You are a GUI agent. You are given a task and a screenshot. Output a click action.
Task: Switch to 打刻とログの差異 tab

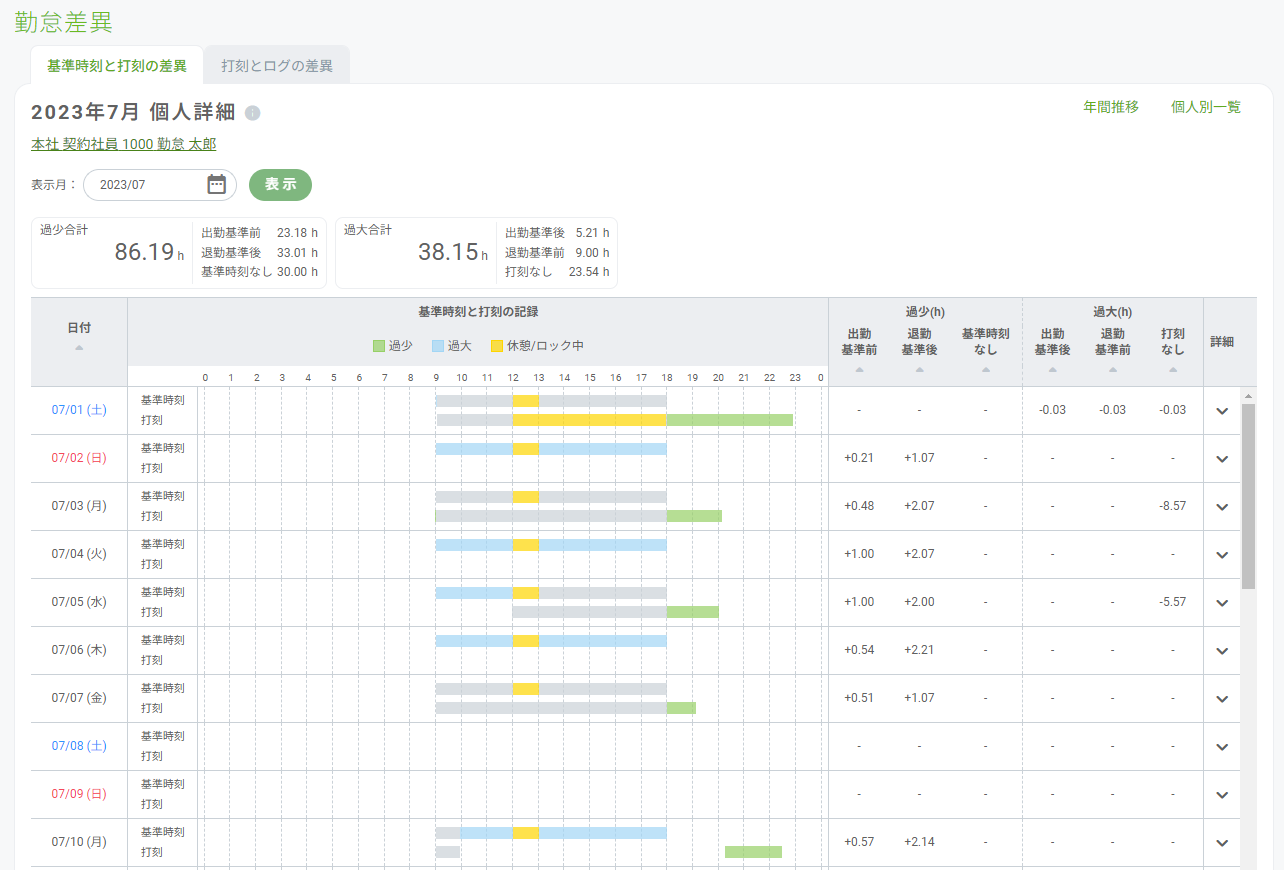pyautogui.click(x=277, y=66)
